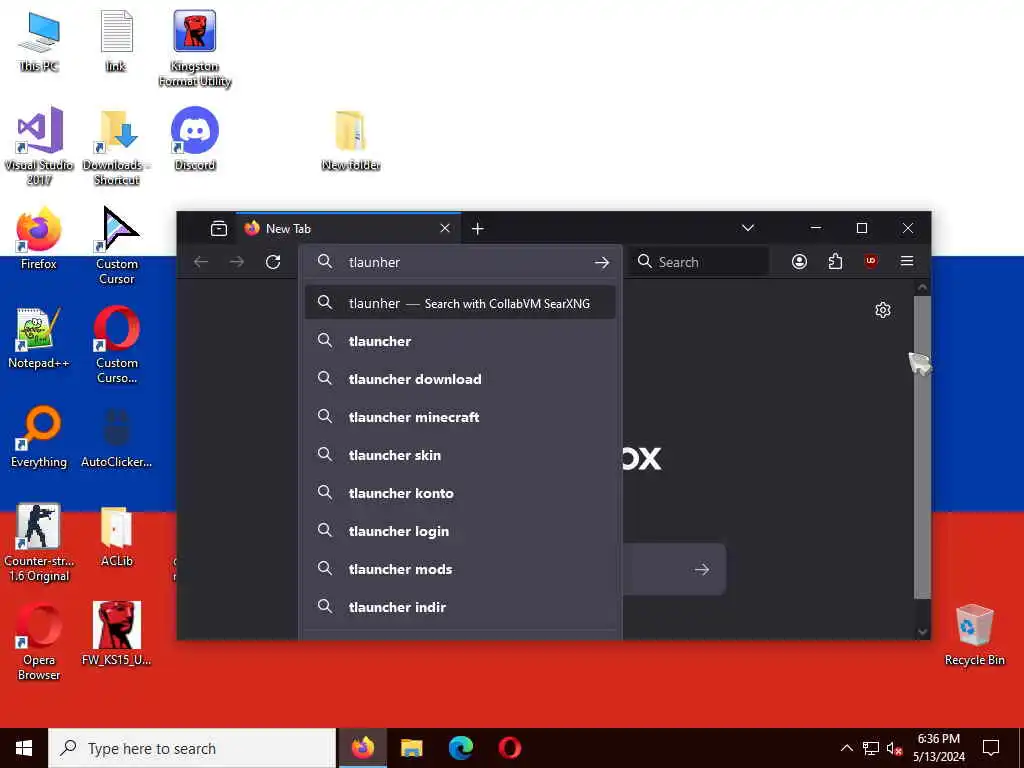1024x768 pixels.
Task: Choose suggestion 'tlauncher konto'
Action: click(460, 493)
